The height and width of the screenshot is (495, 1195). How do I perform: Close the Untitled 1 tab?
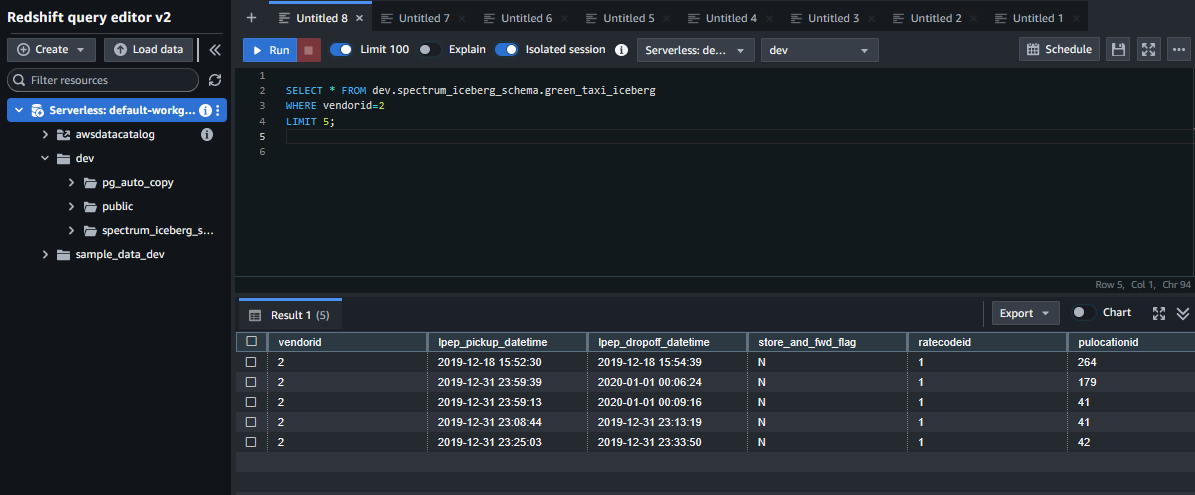[1075, 18]
